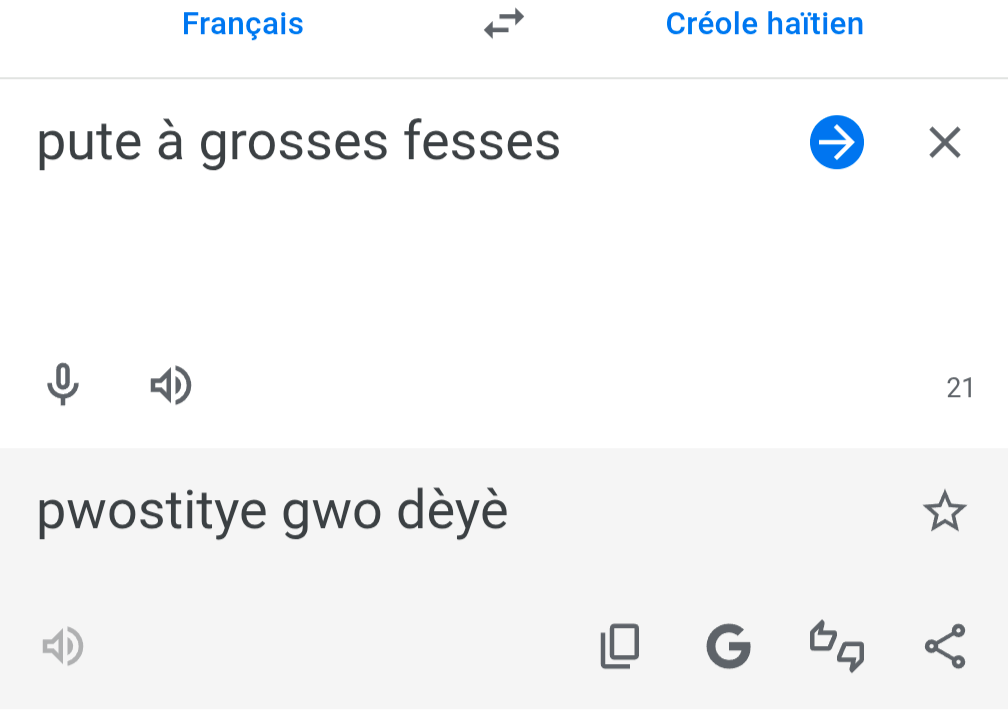Share the translation result

(x=945, y=646)
